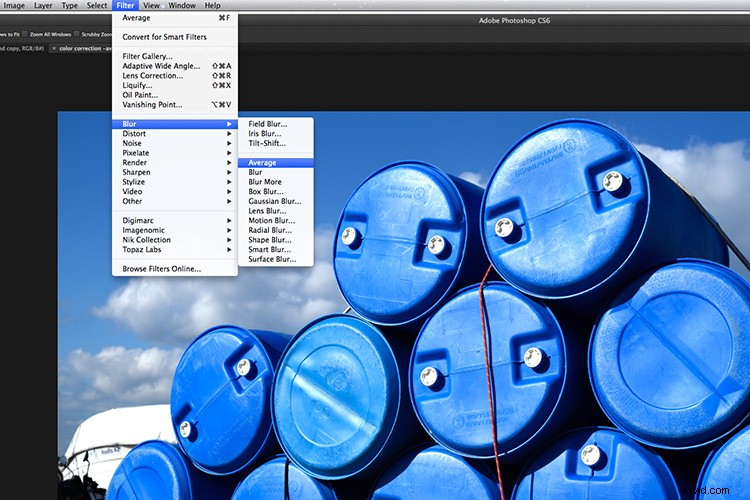Expand the Topaz Labs submenu

pos(175,249)
